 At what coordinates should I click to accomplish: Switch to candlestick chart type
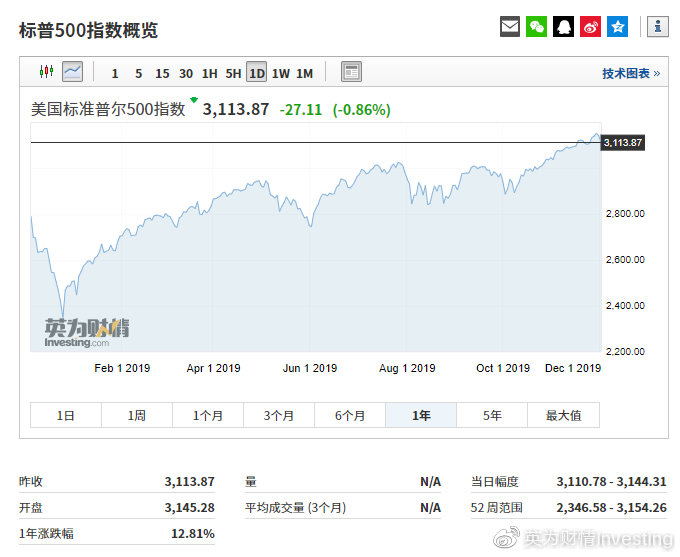pos(46,72)
